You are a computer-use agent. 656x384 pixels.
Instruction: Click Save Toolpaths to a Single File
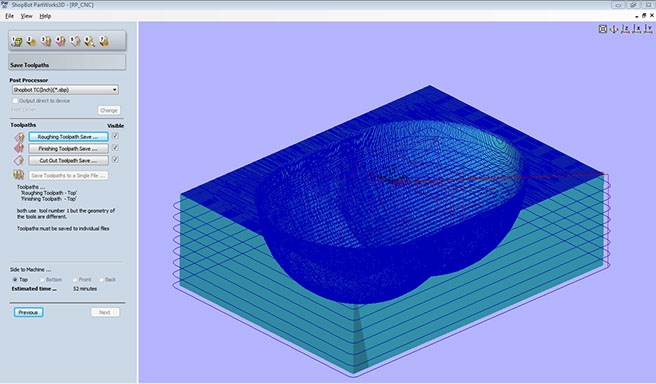click(x=68, y=176)
